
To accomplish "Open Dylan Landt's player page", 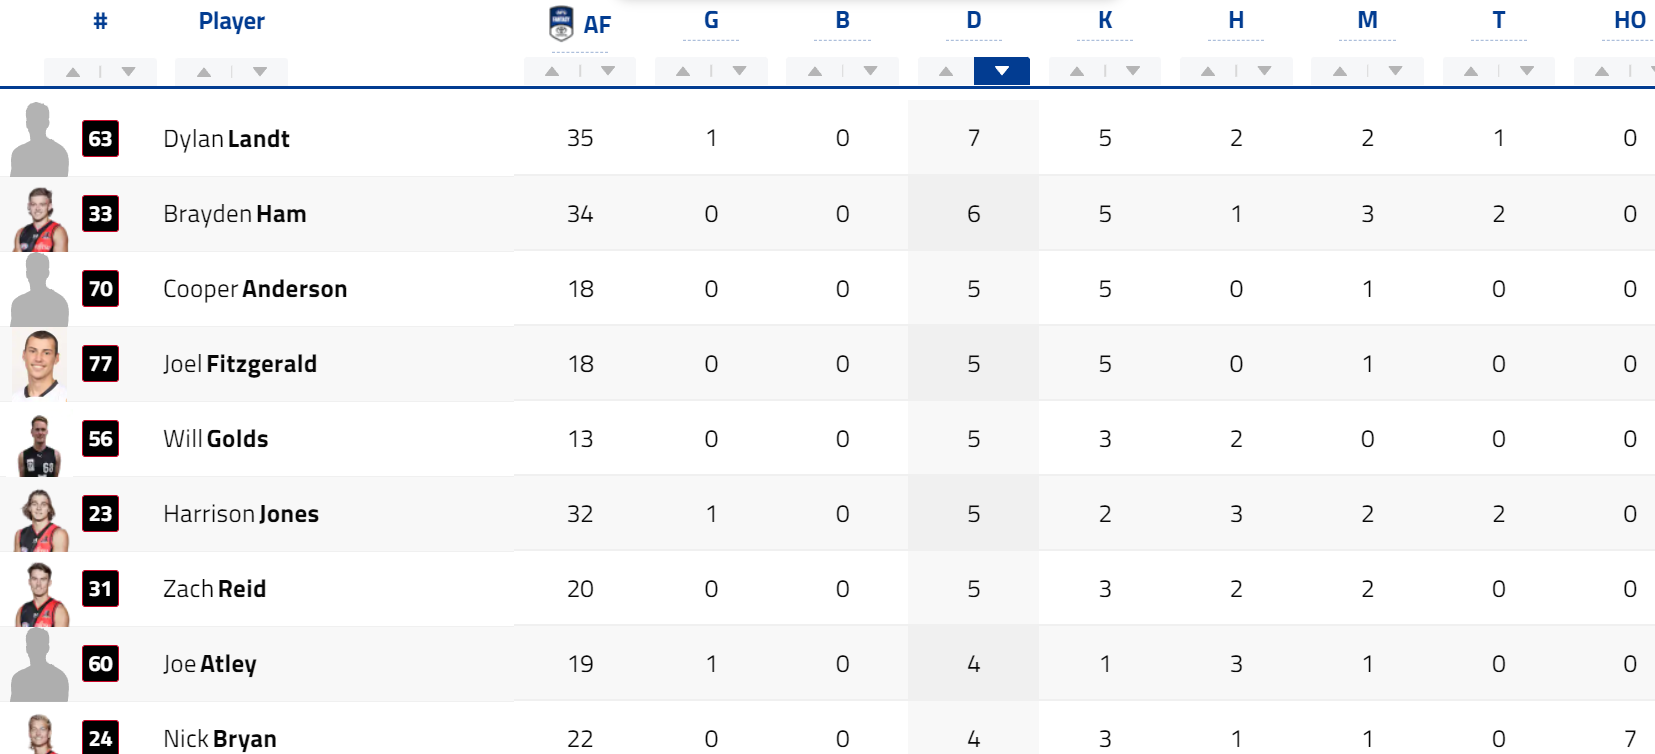I will point(227,139).
